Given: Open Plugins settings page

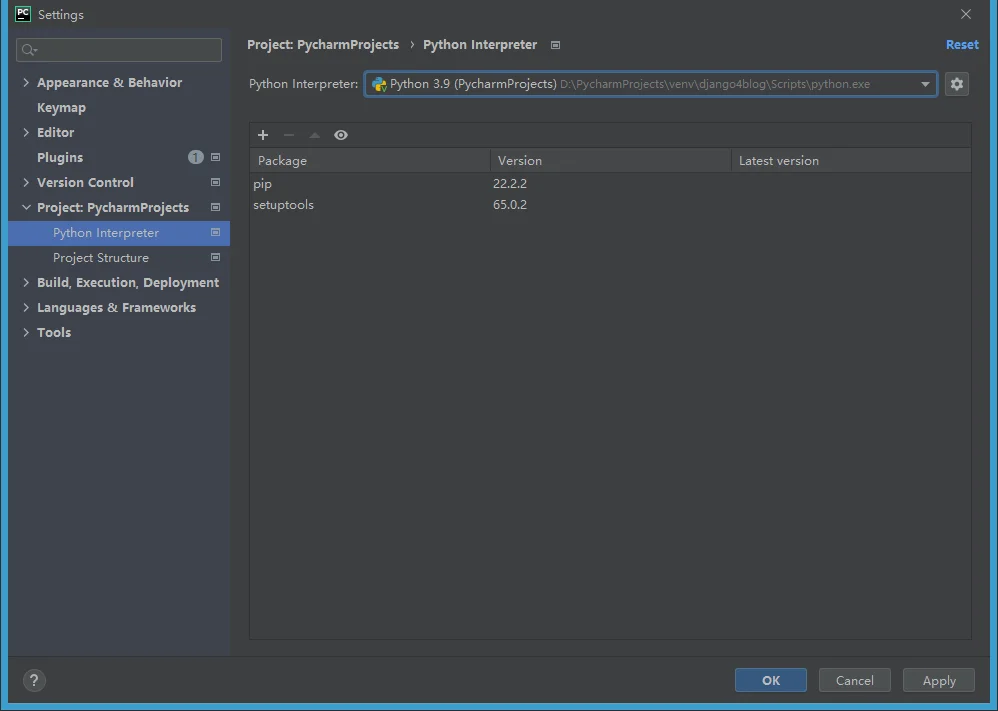Looking at the screenshot, I should pyautogui.click(x=60, y=157).
